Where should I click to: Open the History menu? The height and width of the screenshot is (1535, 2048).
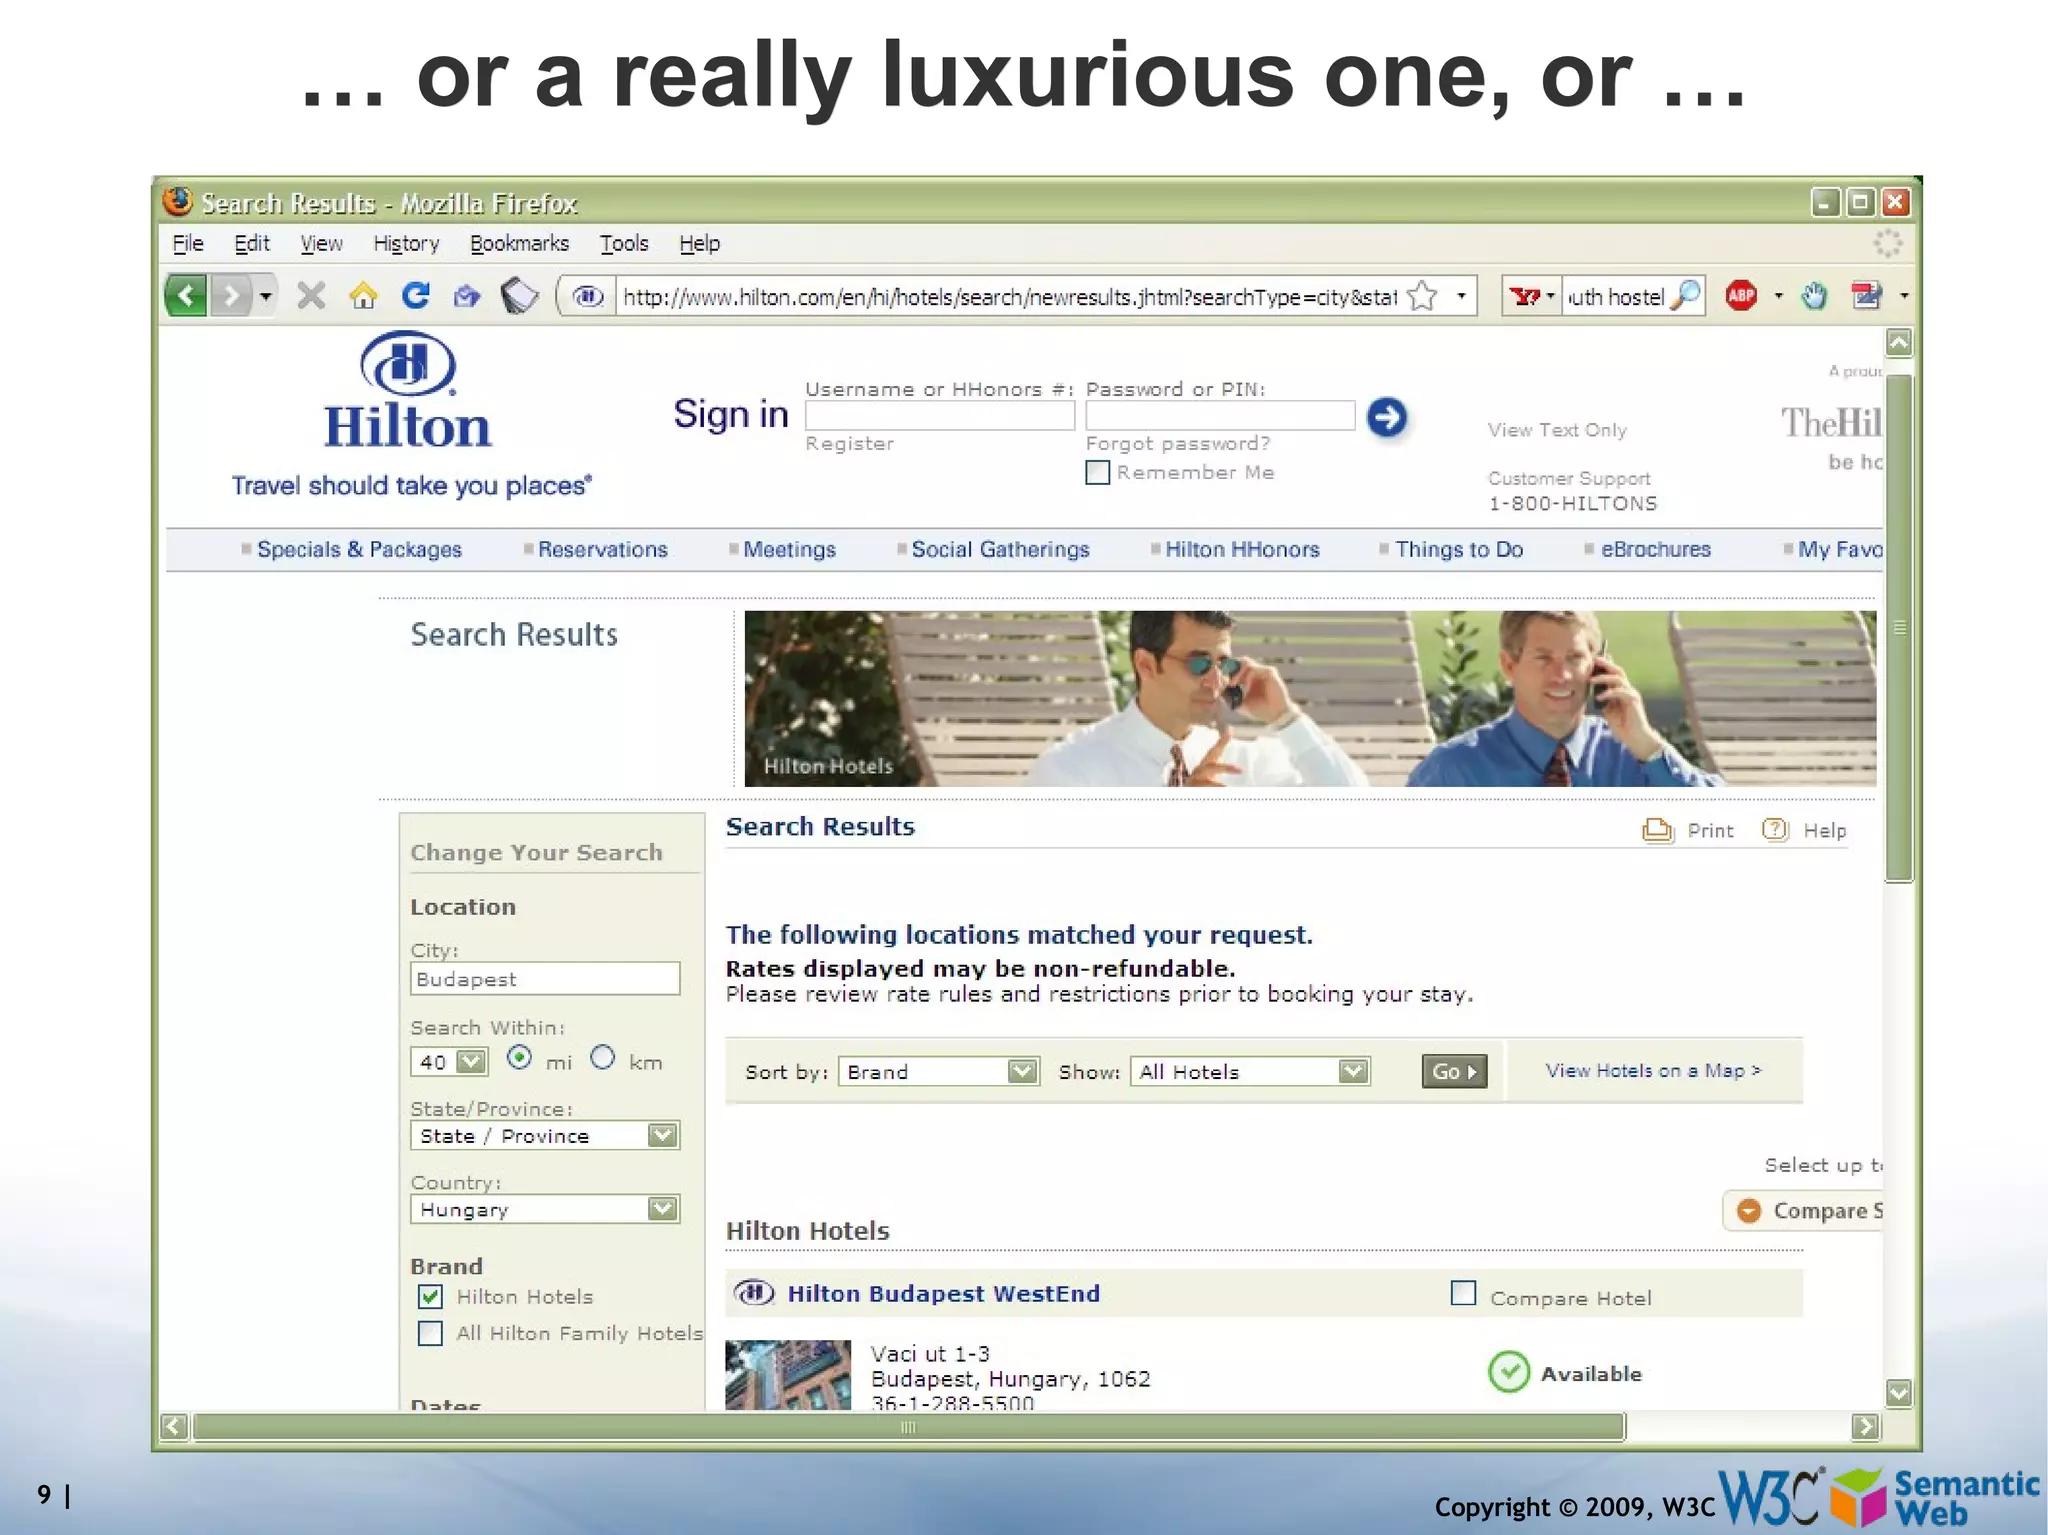406,244
